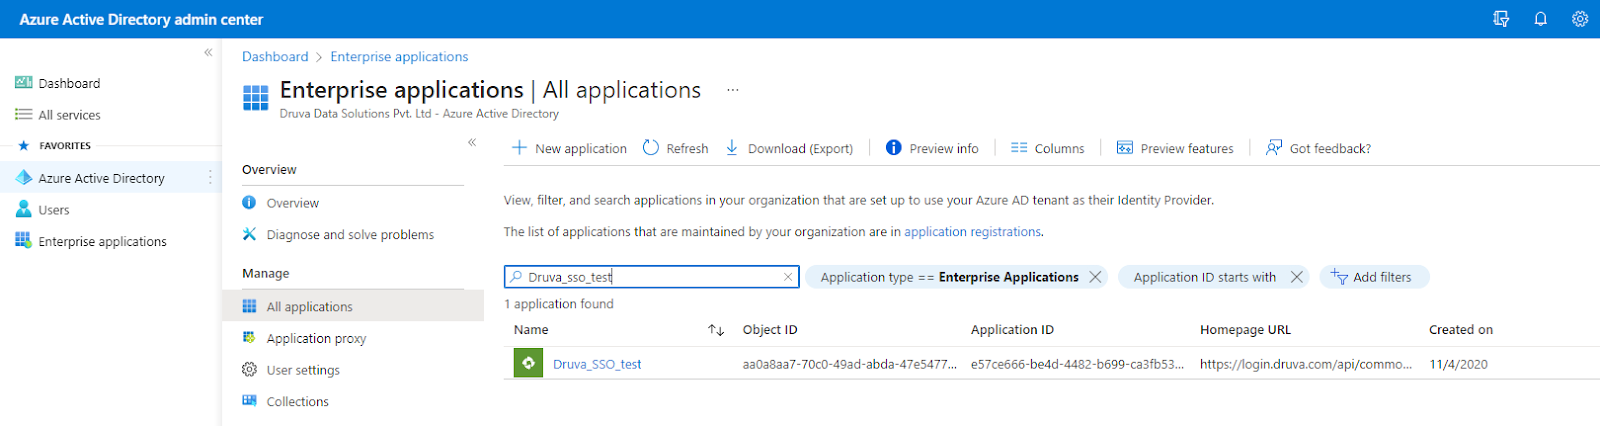Open notifications bell icon in header
Screen dimensions: 1600x426
[x=1540, y=19]
